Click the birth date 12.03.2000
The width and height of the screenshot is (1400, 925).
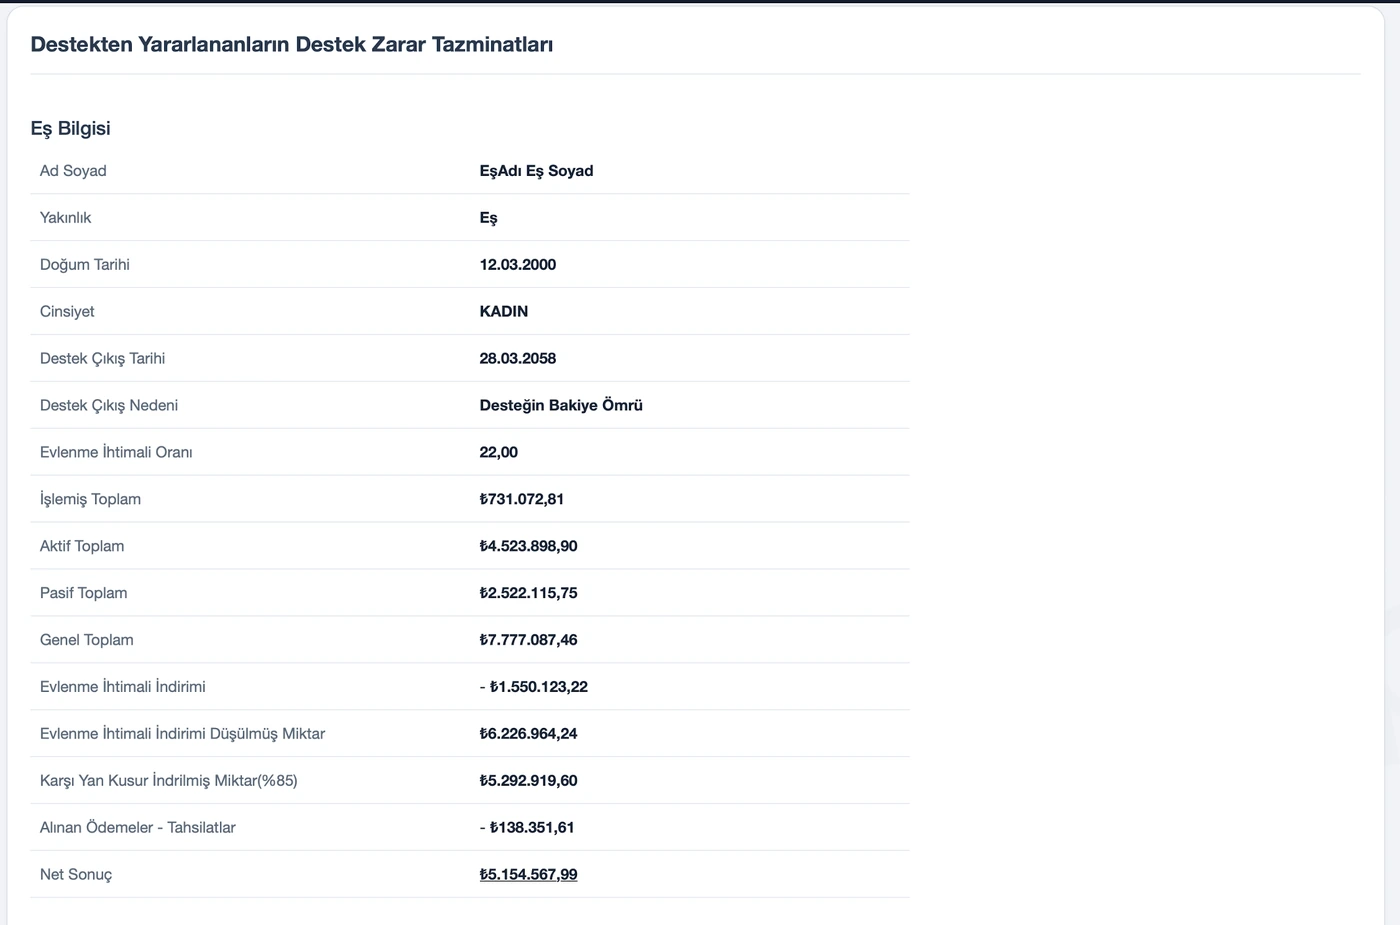(518, 265)
